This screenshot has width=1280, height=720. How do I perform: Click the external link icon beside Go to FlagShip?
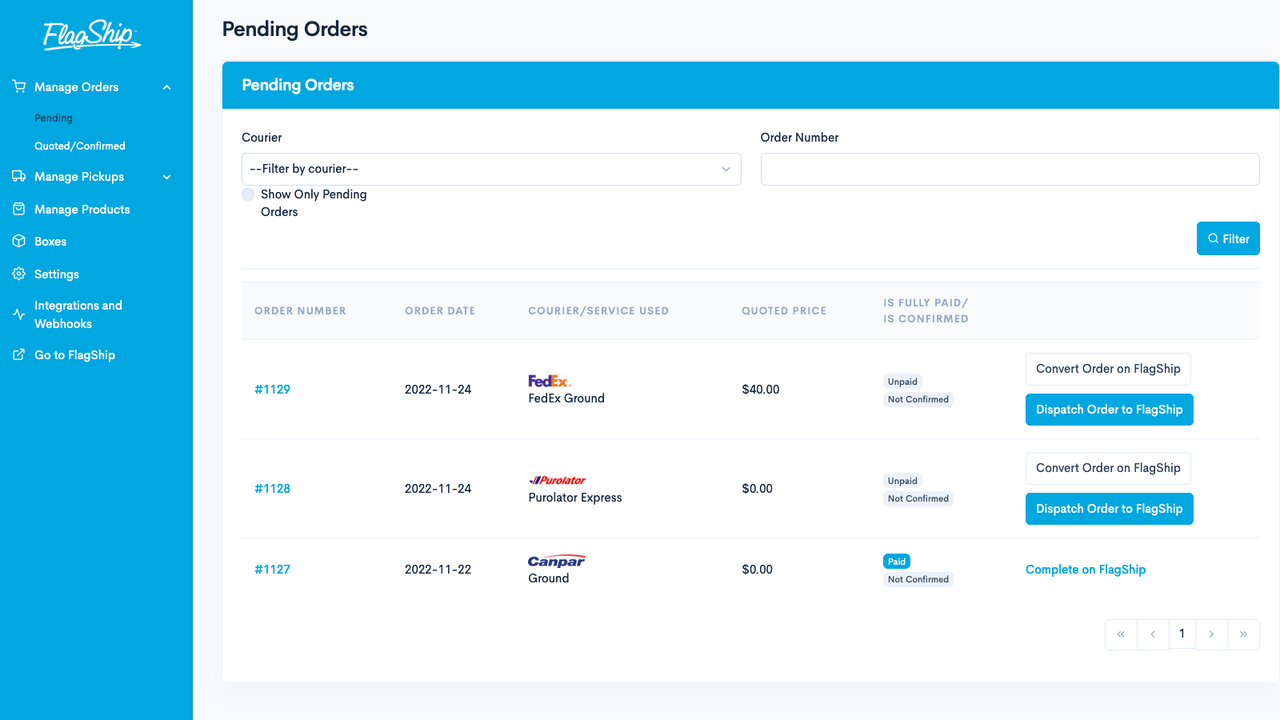[x=18, y=355]
